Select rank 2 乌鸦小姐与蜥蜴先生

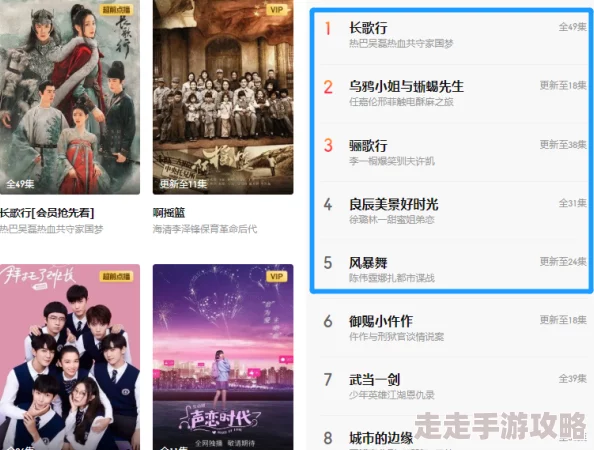pyautogui.click(x=453, y=94)
